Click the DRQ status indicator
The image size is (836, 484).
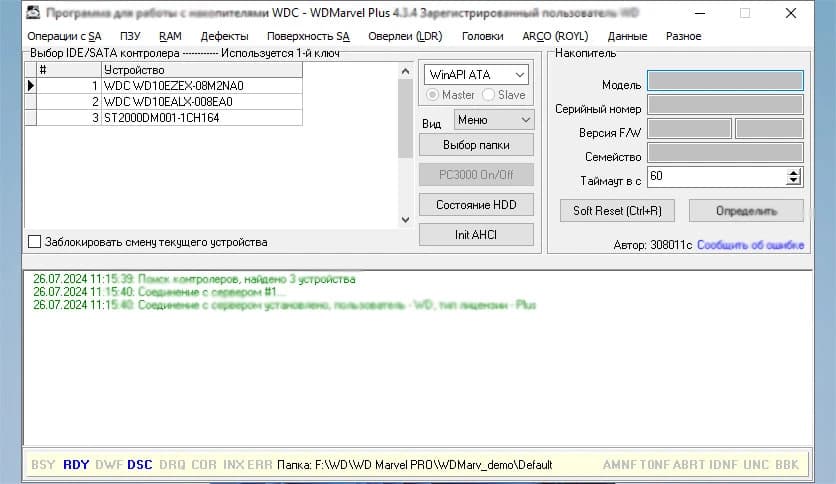pyautogui.click(x=172, y=465)
